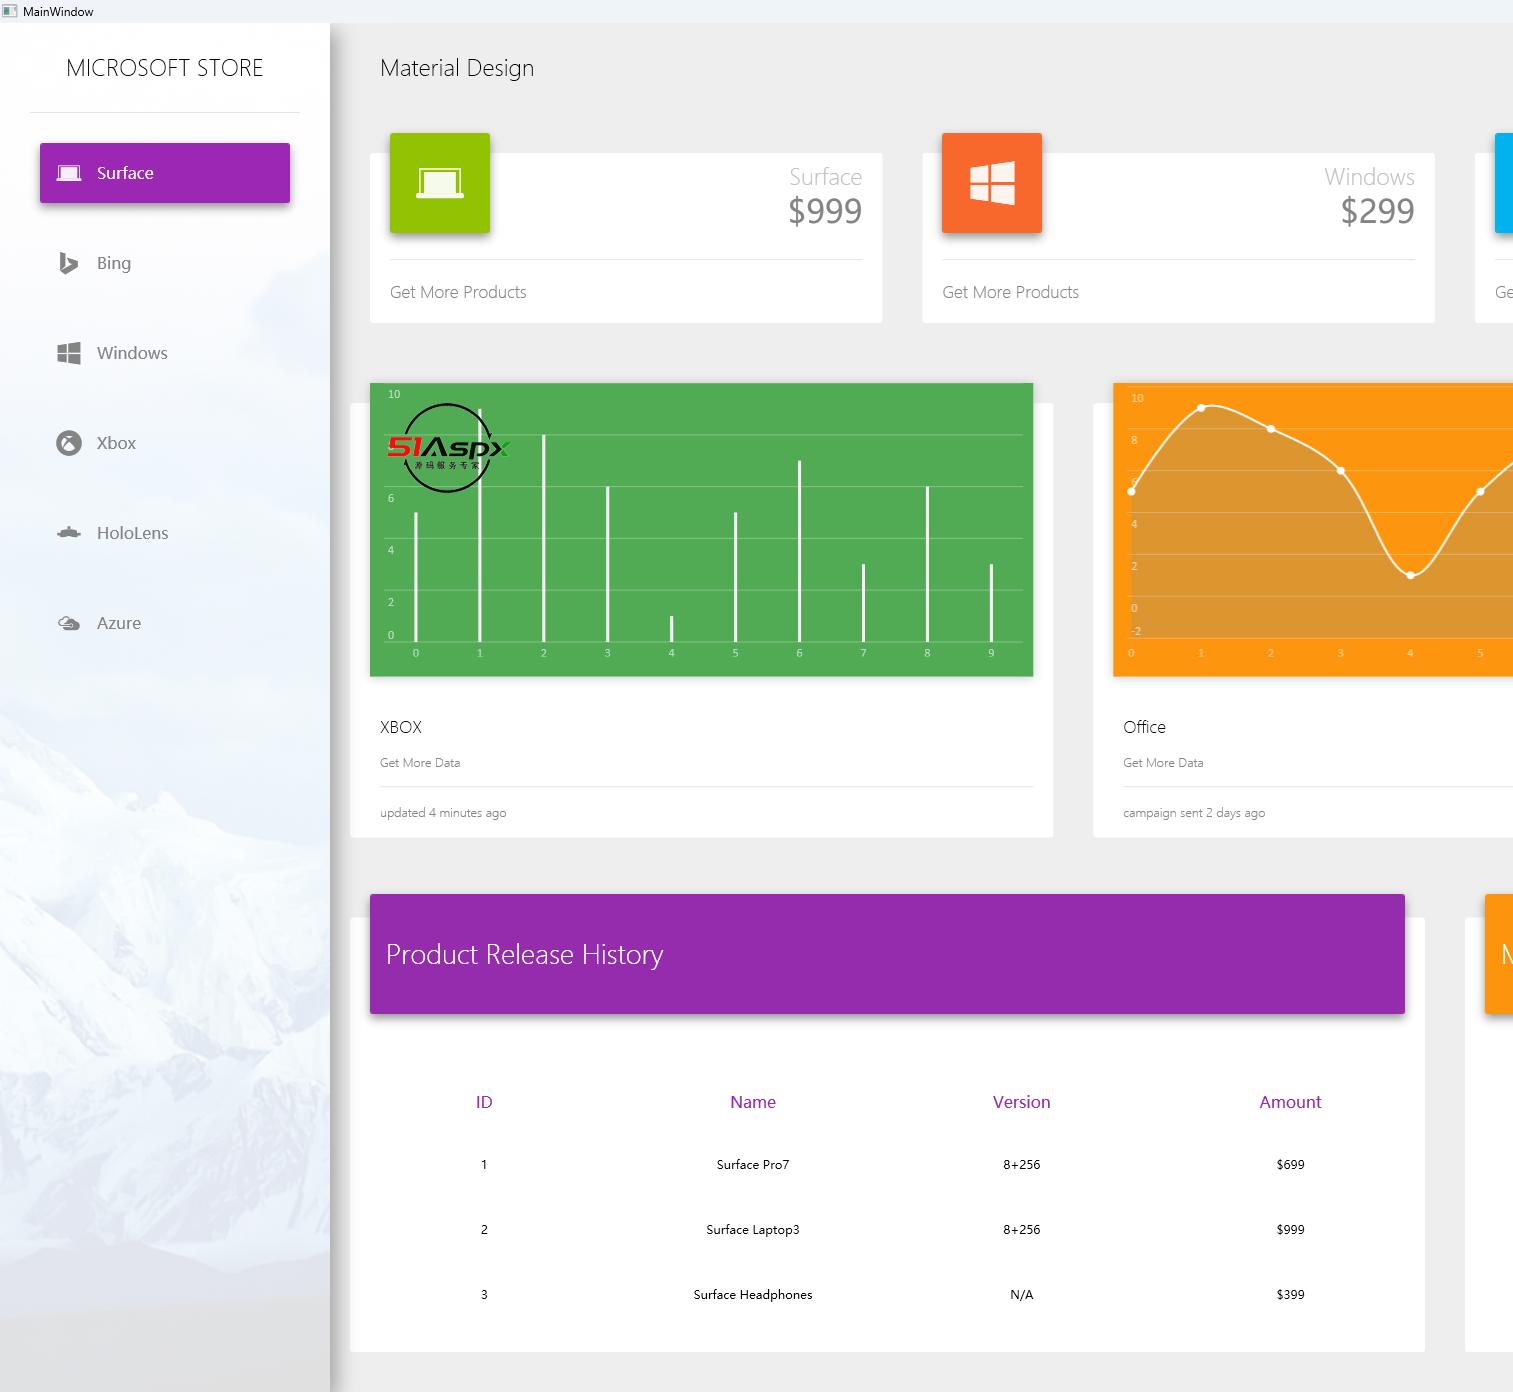
Task: Click the $299 price on Windows card
Action: coord(1377,211)
